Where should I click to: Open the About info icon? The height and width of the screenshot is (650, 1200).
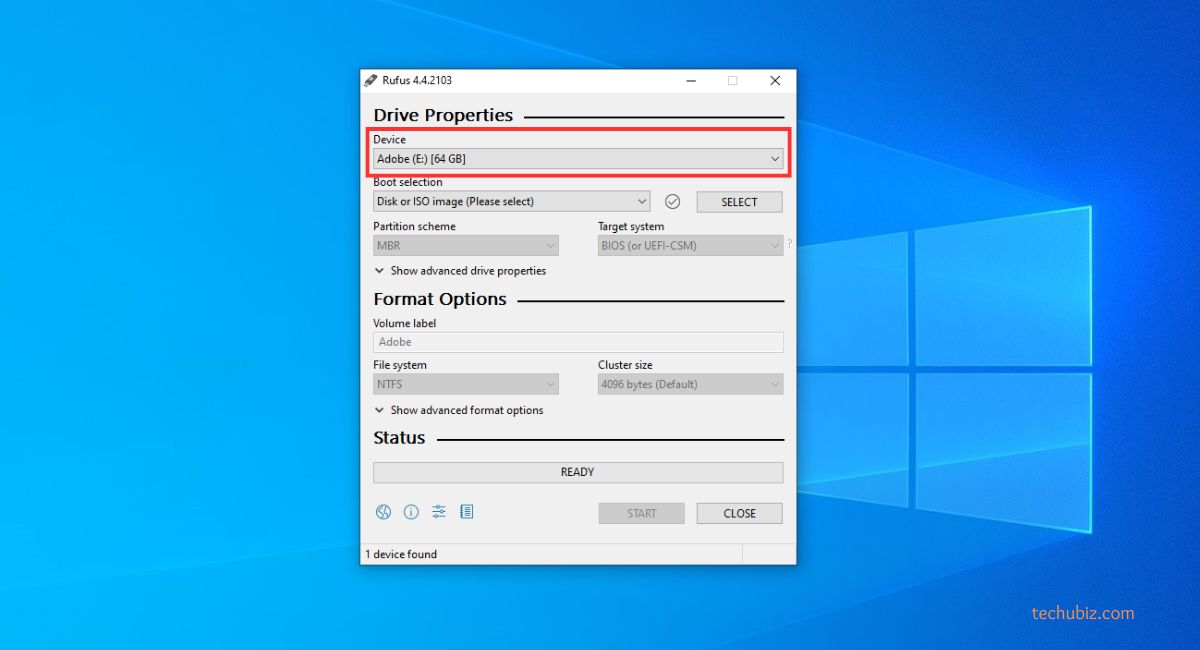pos(411,512)
